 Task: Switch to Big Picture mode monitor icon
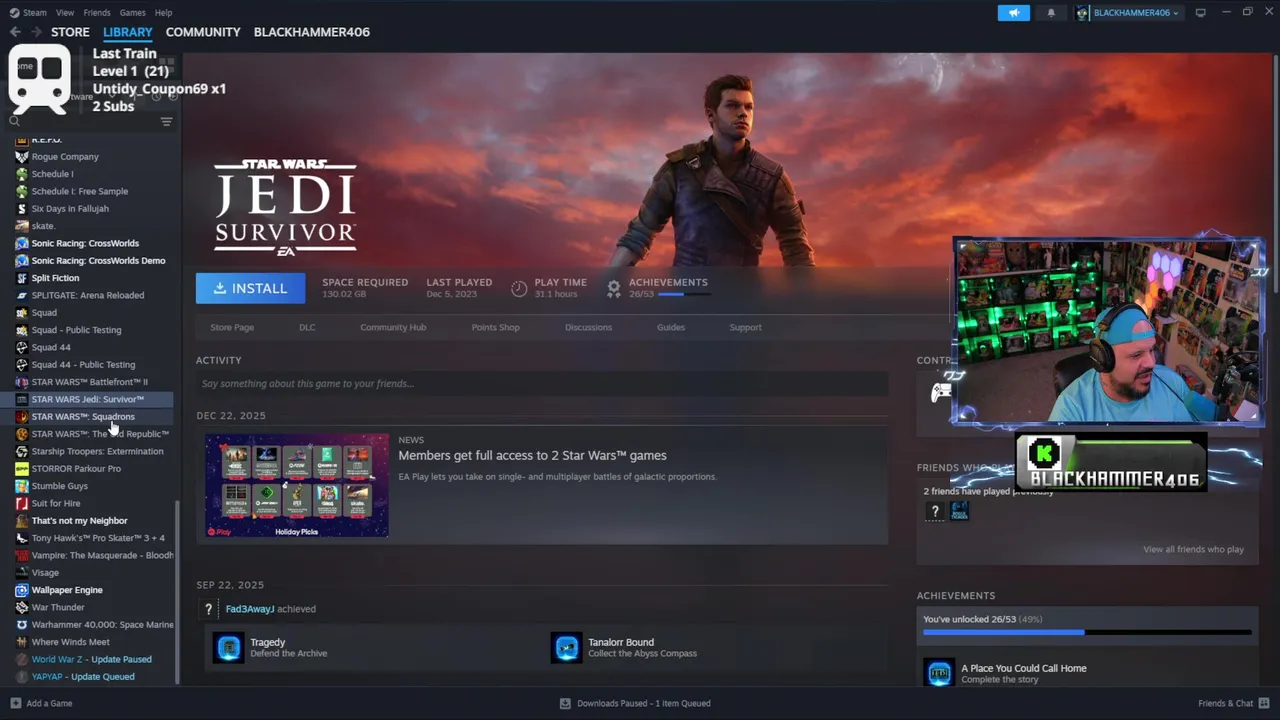[1201, 13]
